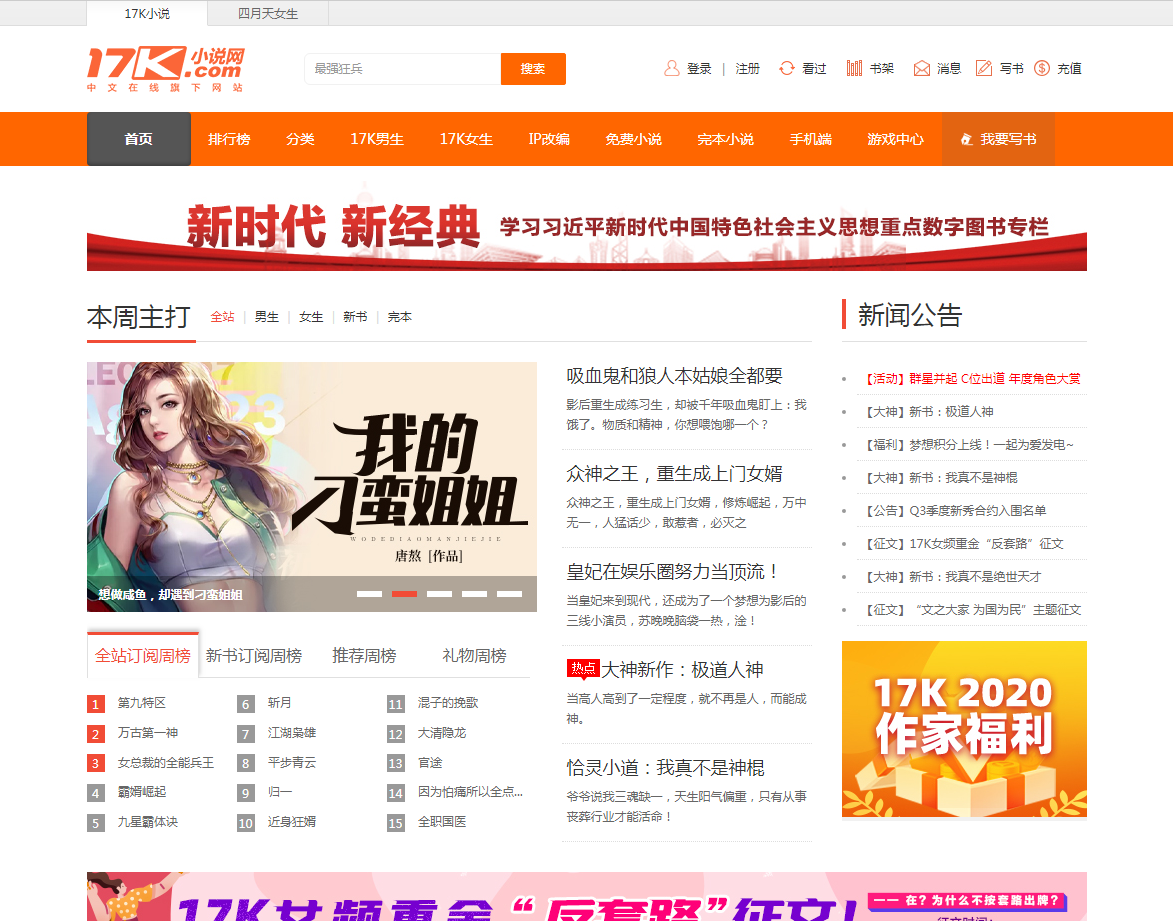Click the 热点 hot tag badge
The width and height of the screenshot is (1173, 921).
pos(582,668)
